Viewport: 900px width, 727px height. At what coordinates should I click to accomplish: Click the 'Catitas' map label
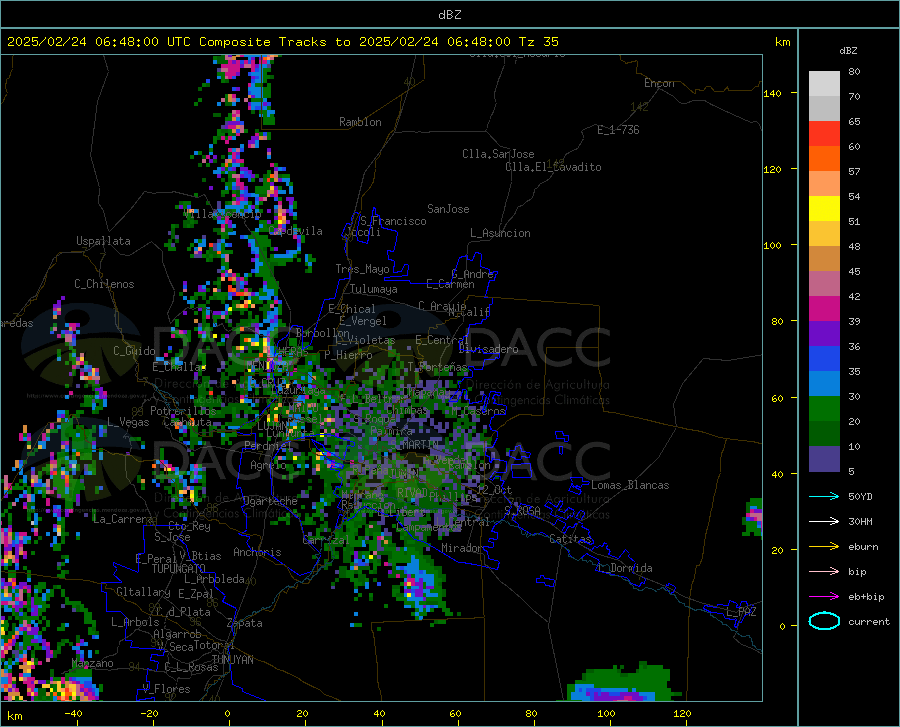pyautogui.click(x=570, y=539)
